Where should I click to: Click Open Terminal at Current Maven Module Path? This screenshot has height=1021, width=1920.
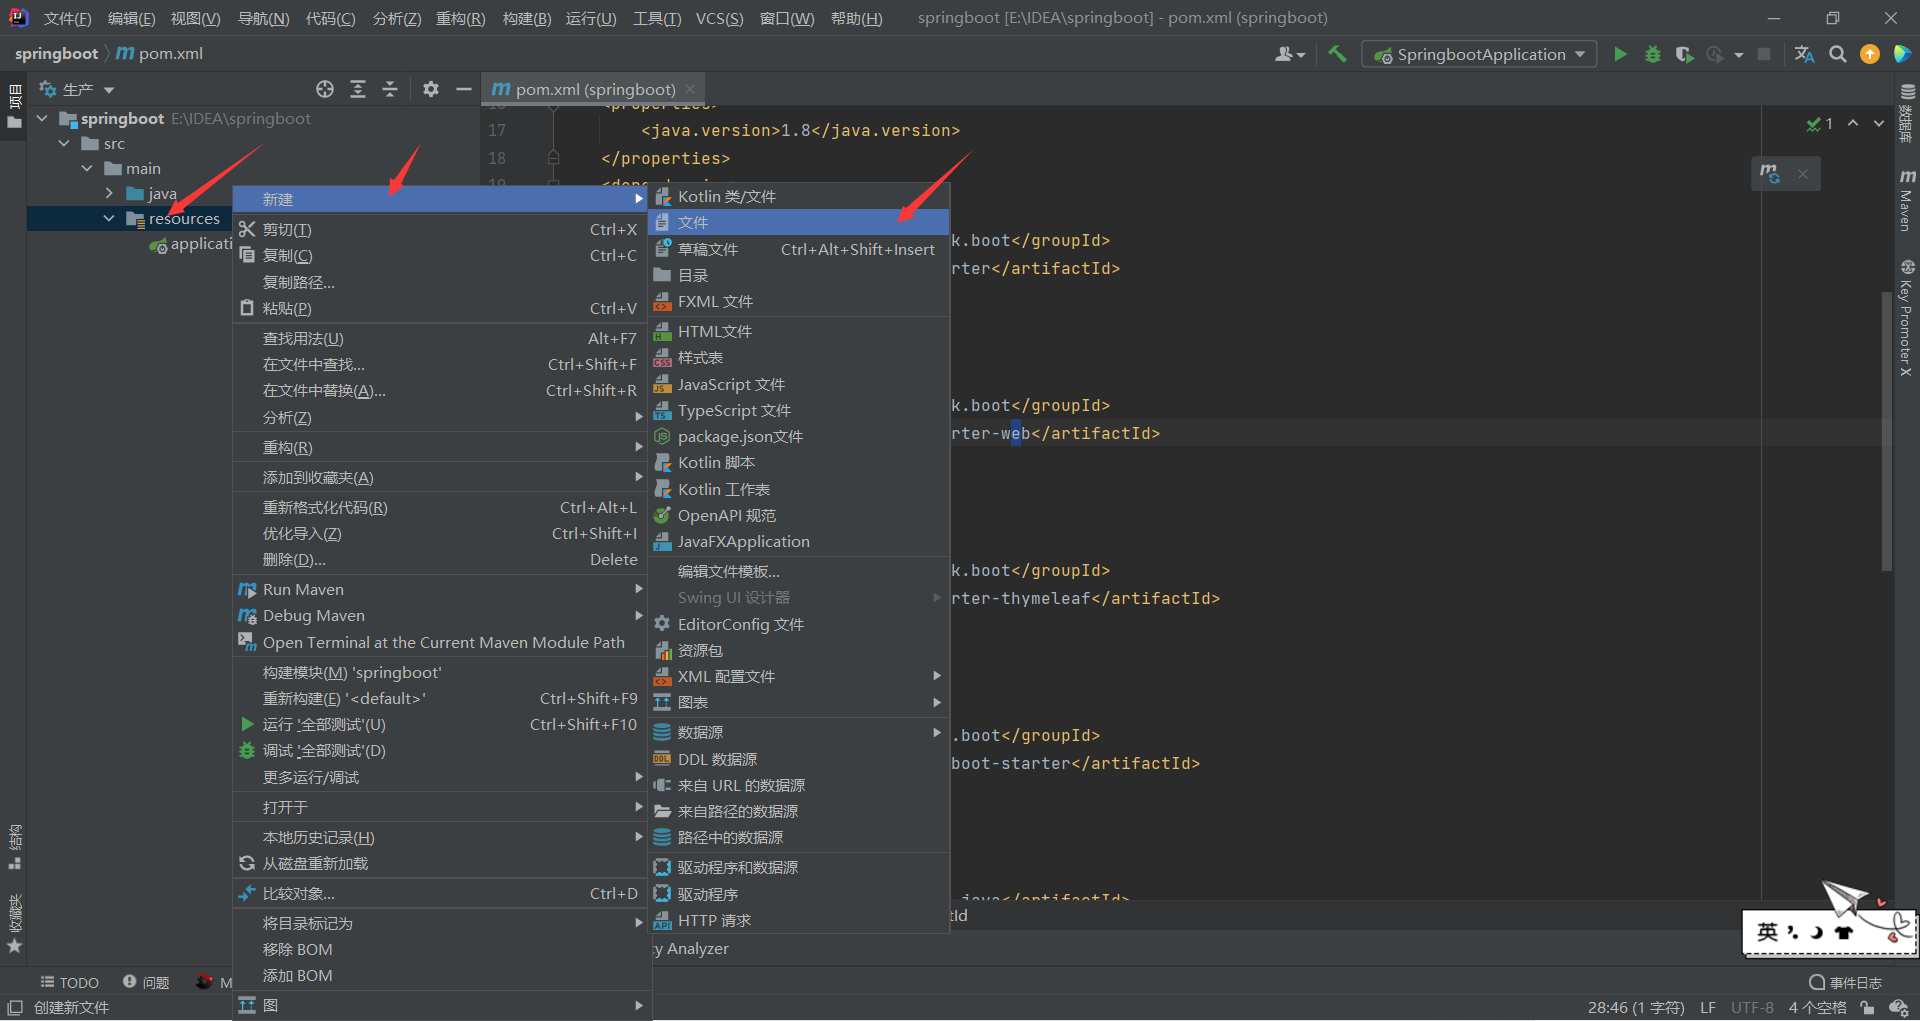(x=440, y=642)
